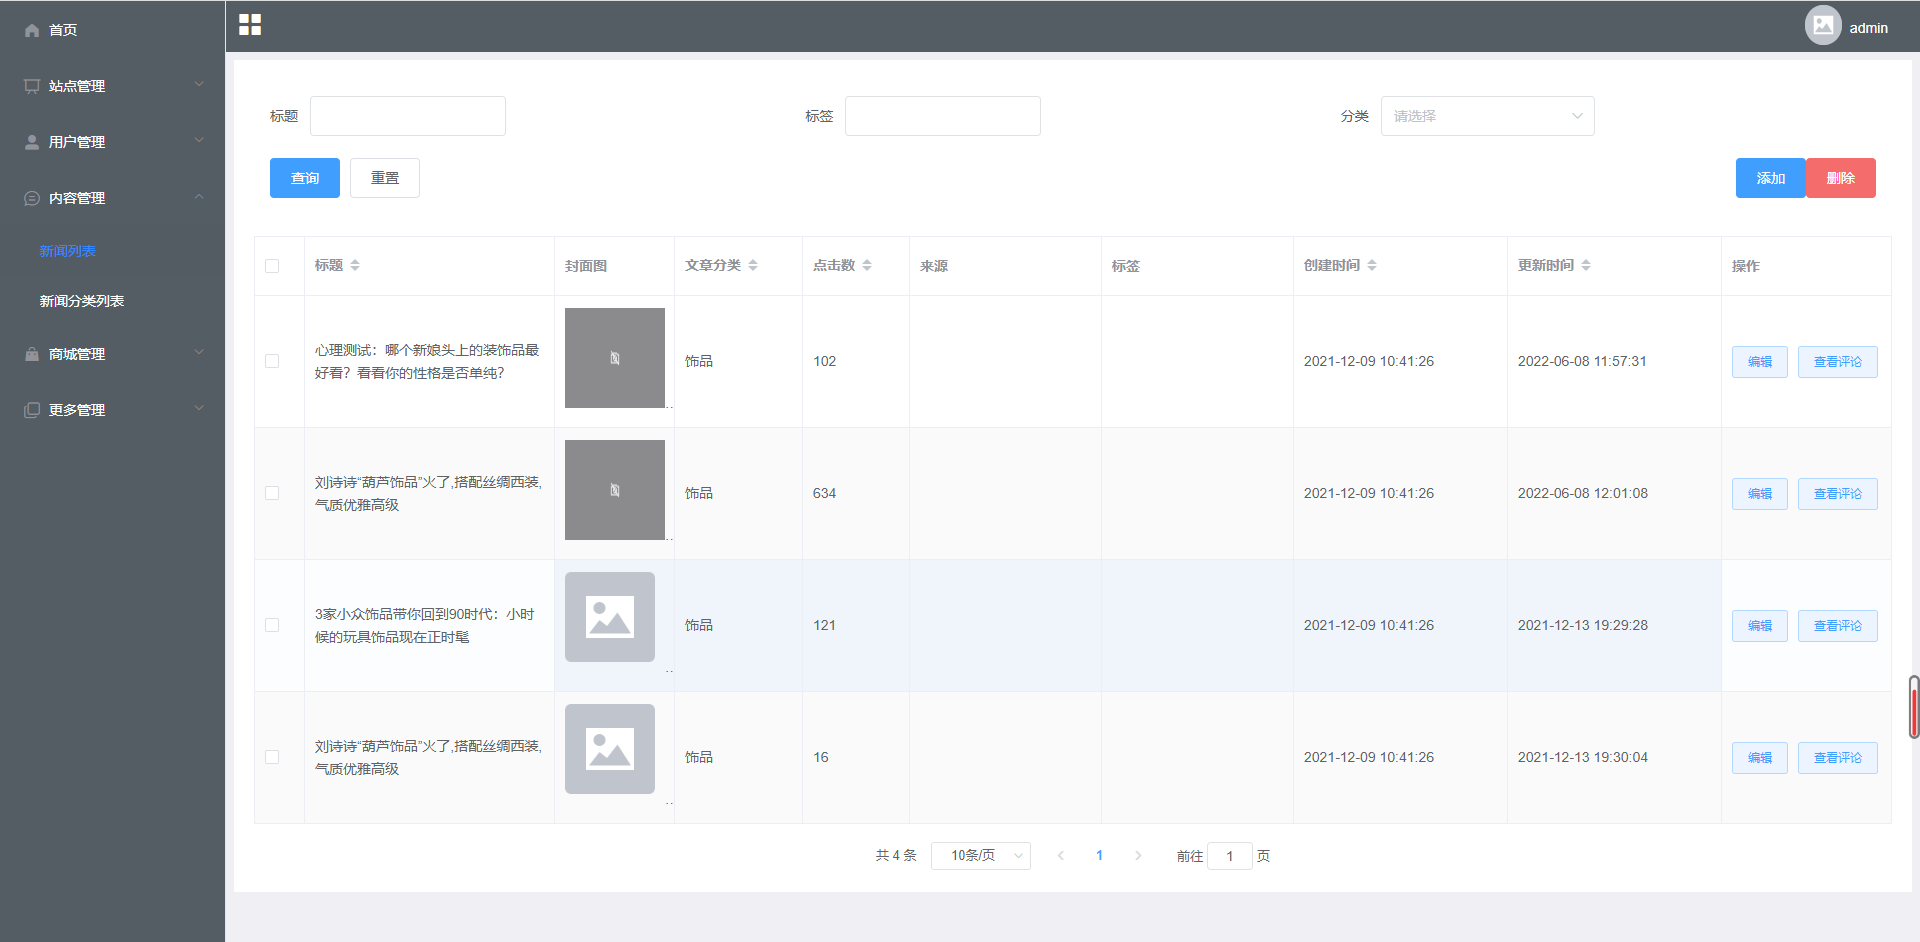Click the monitor icon beside 站点管理

(32, 86)
